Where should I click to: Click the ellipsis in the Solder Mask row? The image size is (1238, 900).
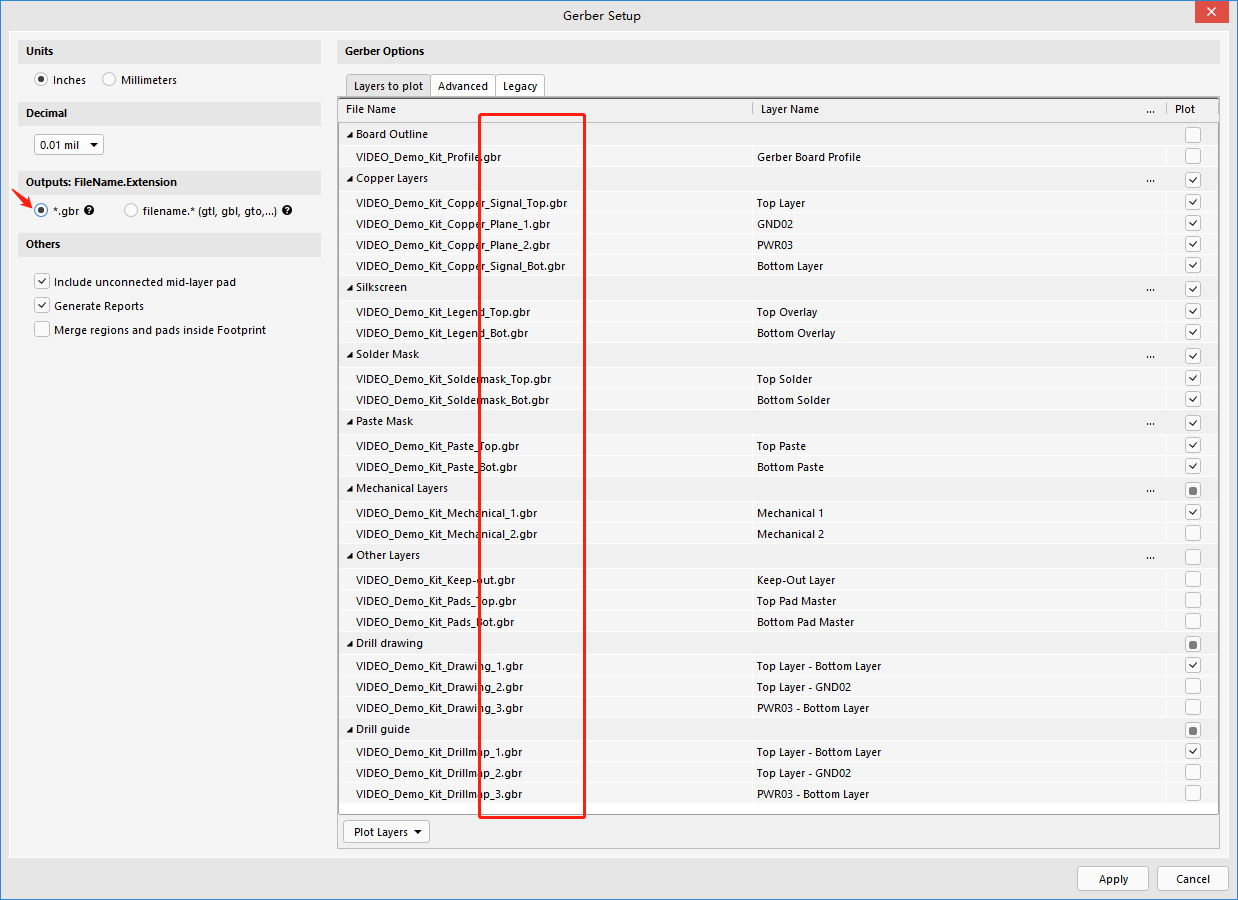tap(1150, 356)
